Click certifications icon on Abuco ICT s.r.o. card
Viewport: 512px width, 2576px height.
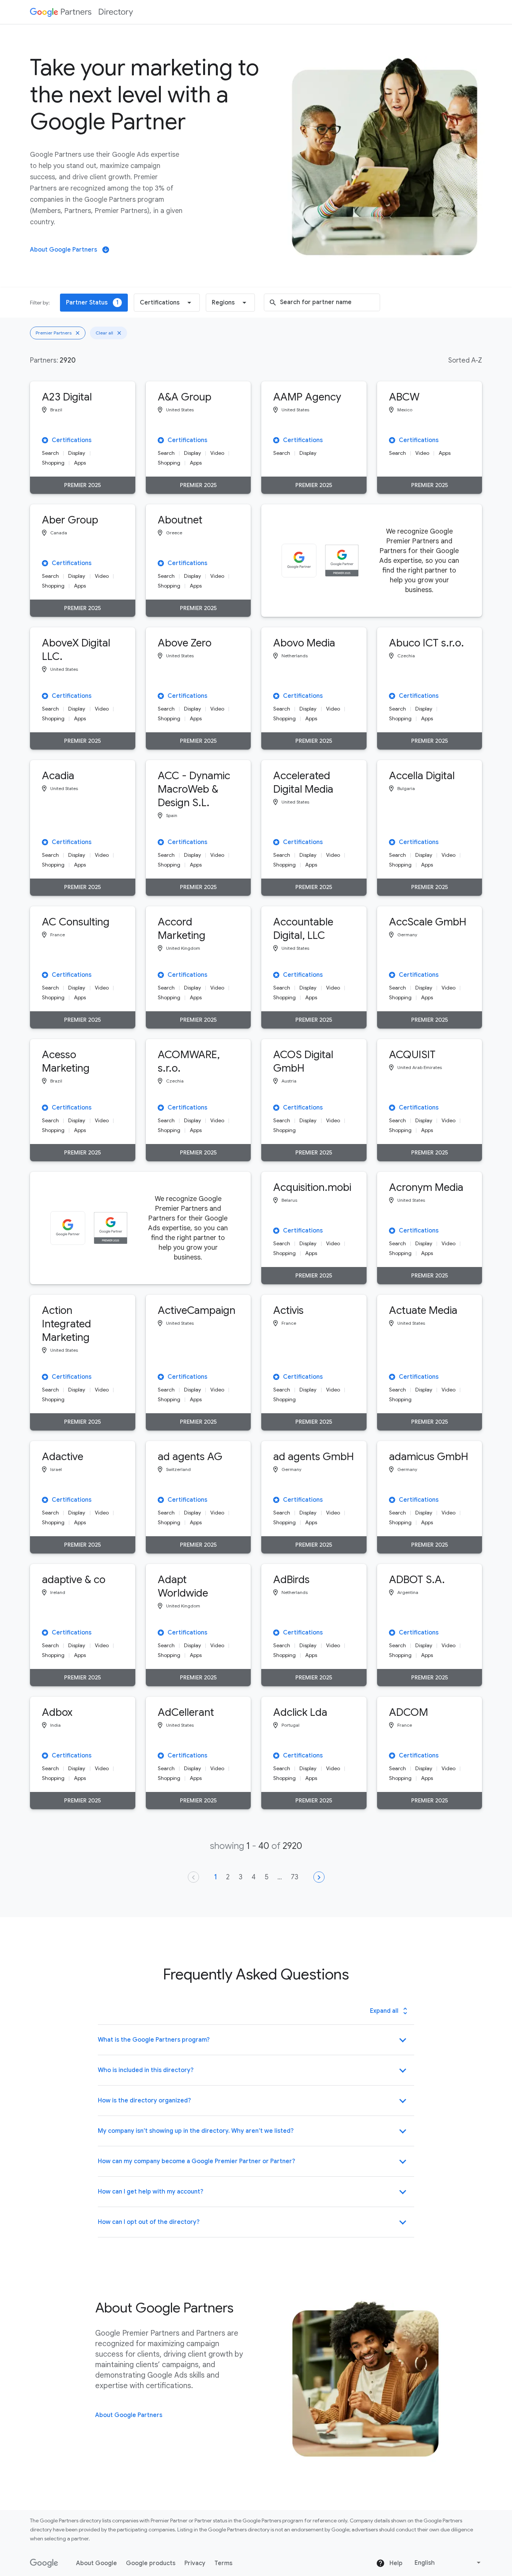(x=392, y=696)
